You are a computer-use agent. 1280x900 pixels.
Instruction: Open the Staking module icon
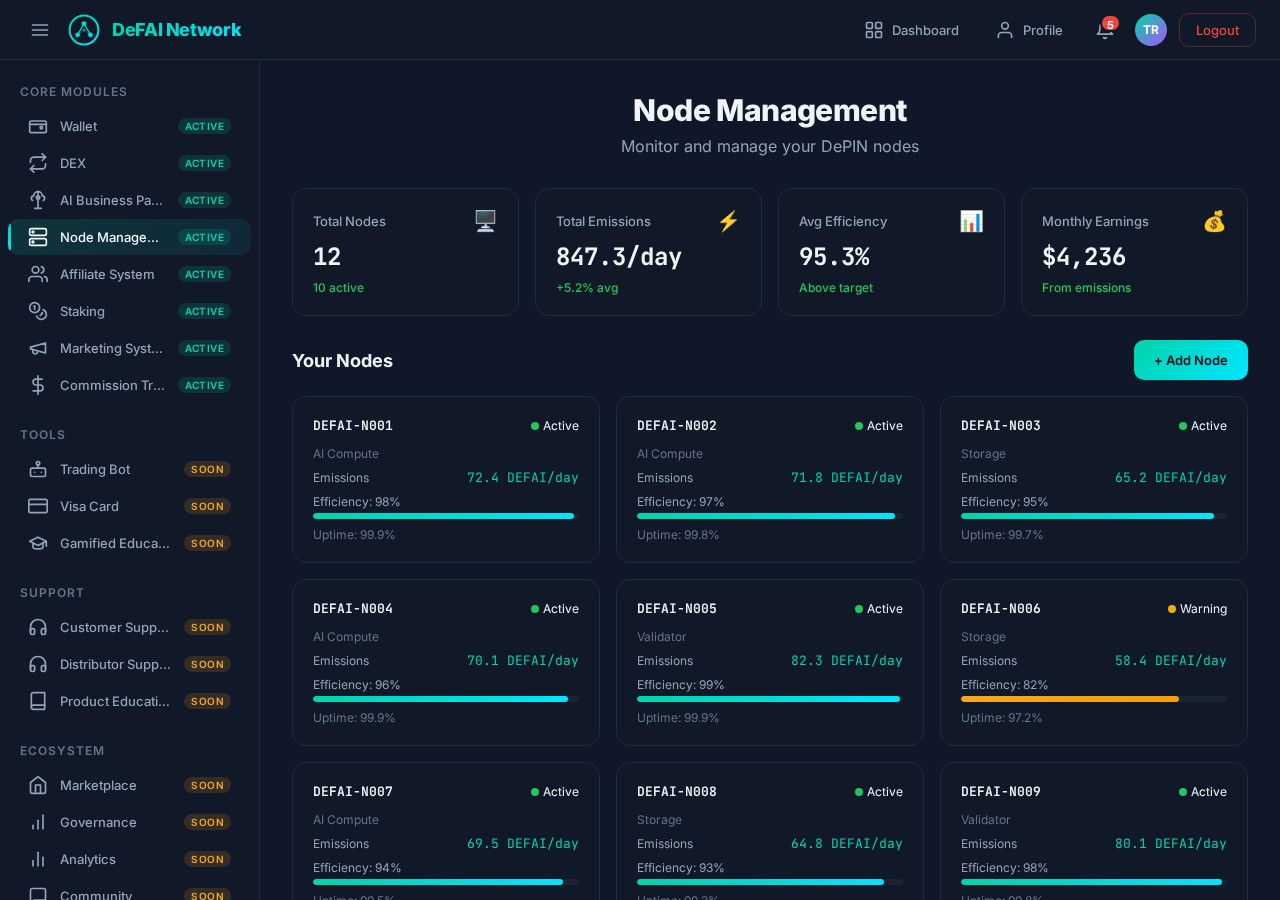[x=38, y=311]
